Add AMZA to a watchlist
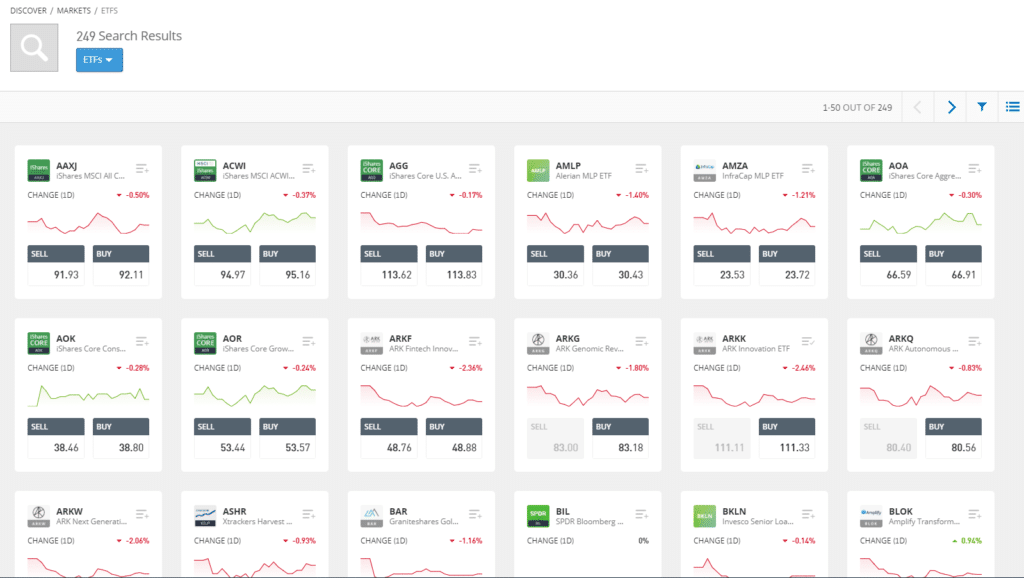Viewport: 1024px width, 578px height. pos(807,170)
